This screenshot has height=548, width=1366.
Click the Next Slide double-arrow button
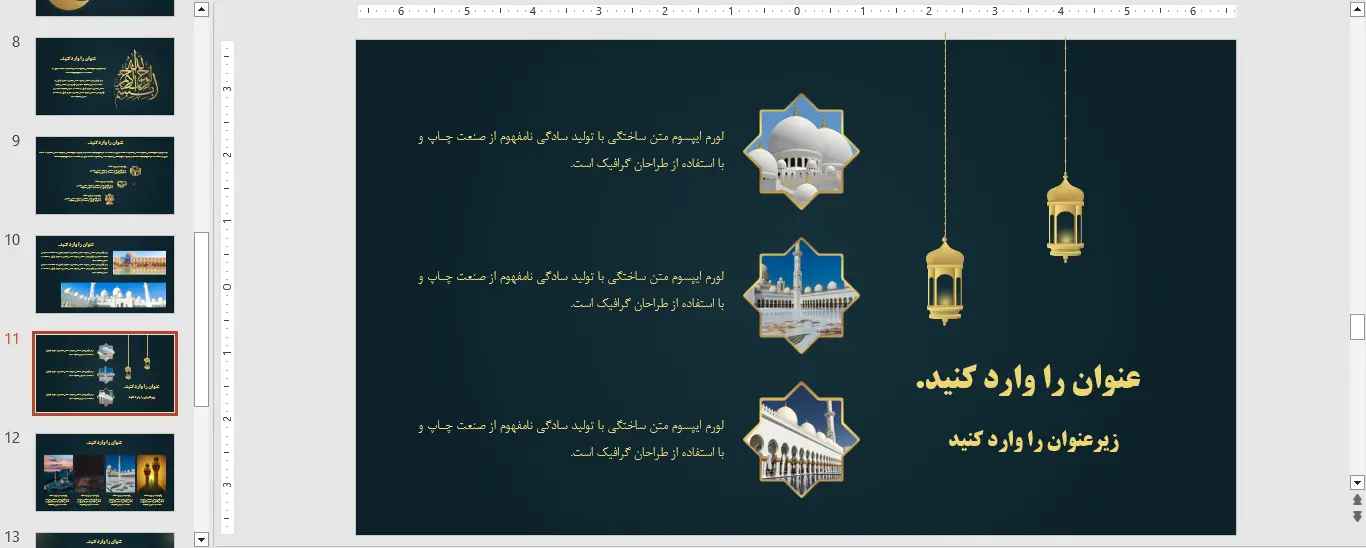pyautogui.click(x=1357, y=516)
